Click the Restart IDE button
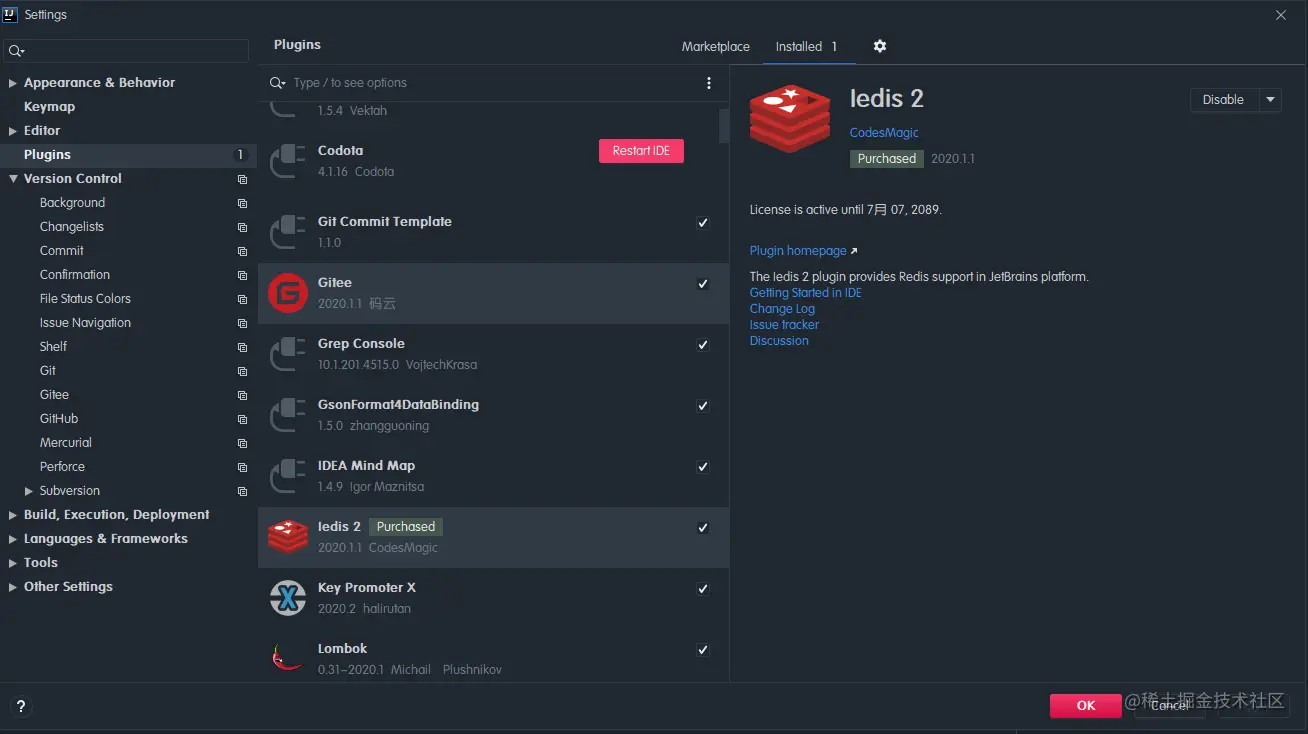The width and height of the screenshot is (1308, 734). pyautogui.click(x=641, y=151)
